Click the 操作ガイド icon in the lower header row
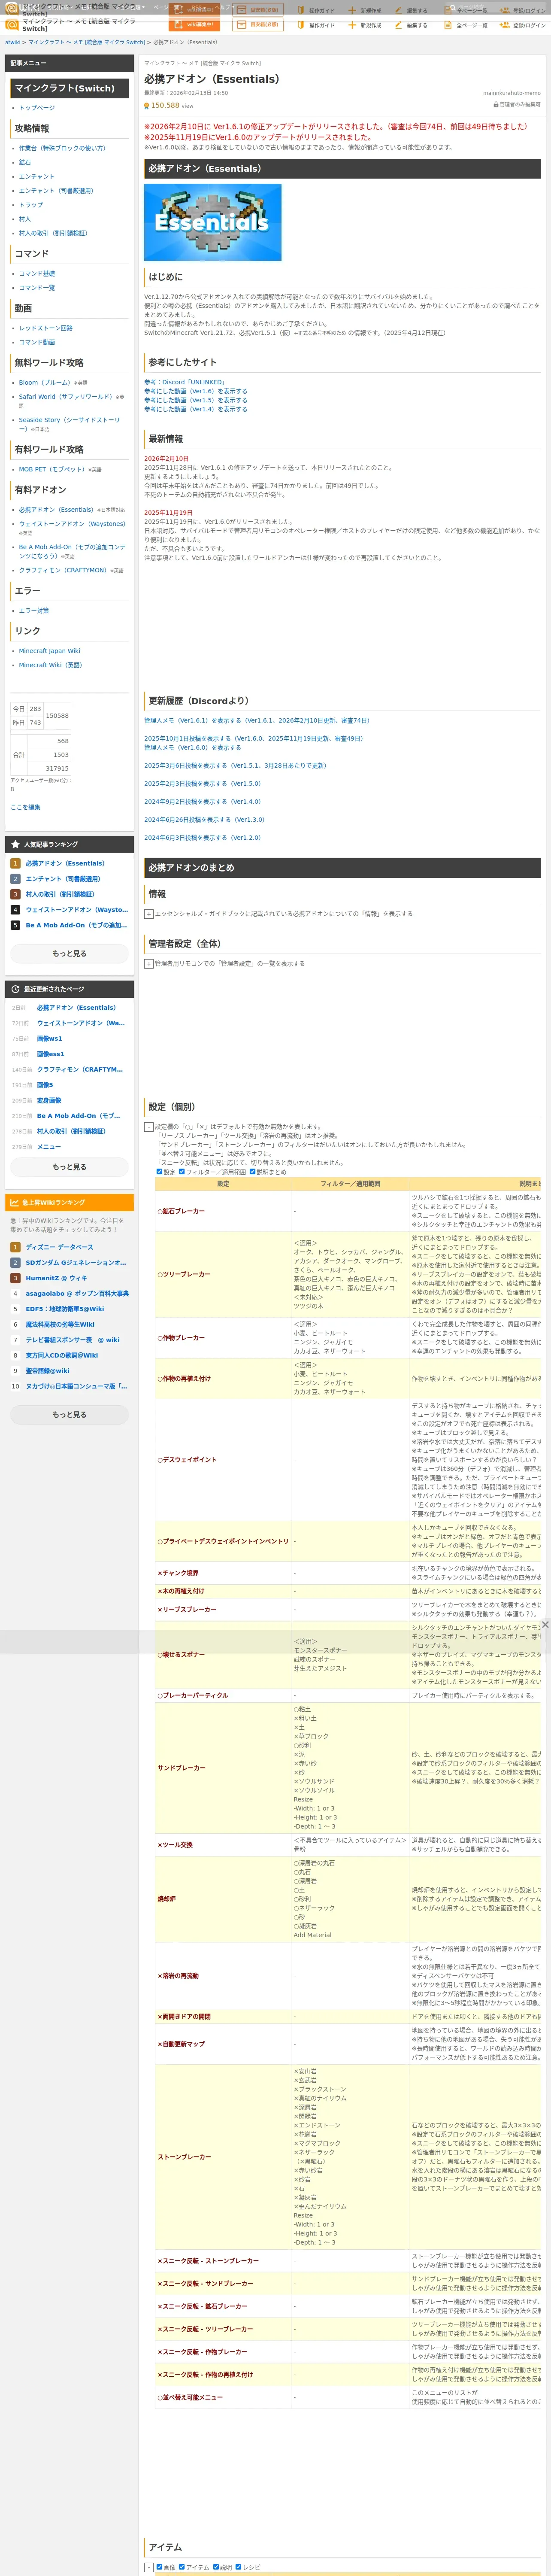Viewport: 551px width, 2576px height. pyautogui.click(x=300, y=25)
